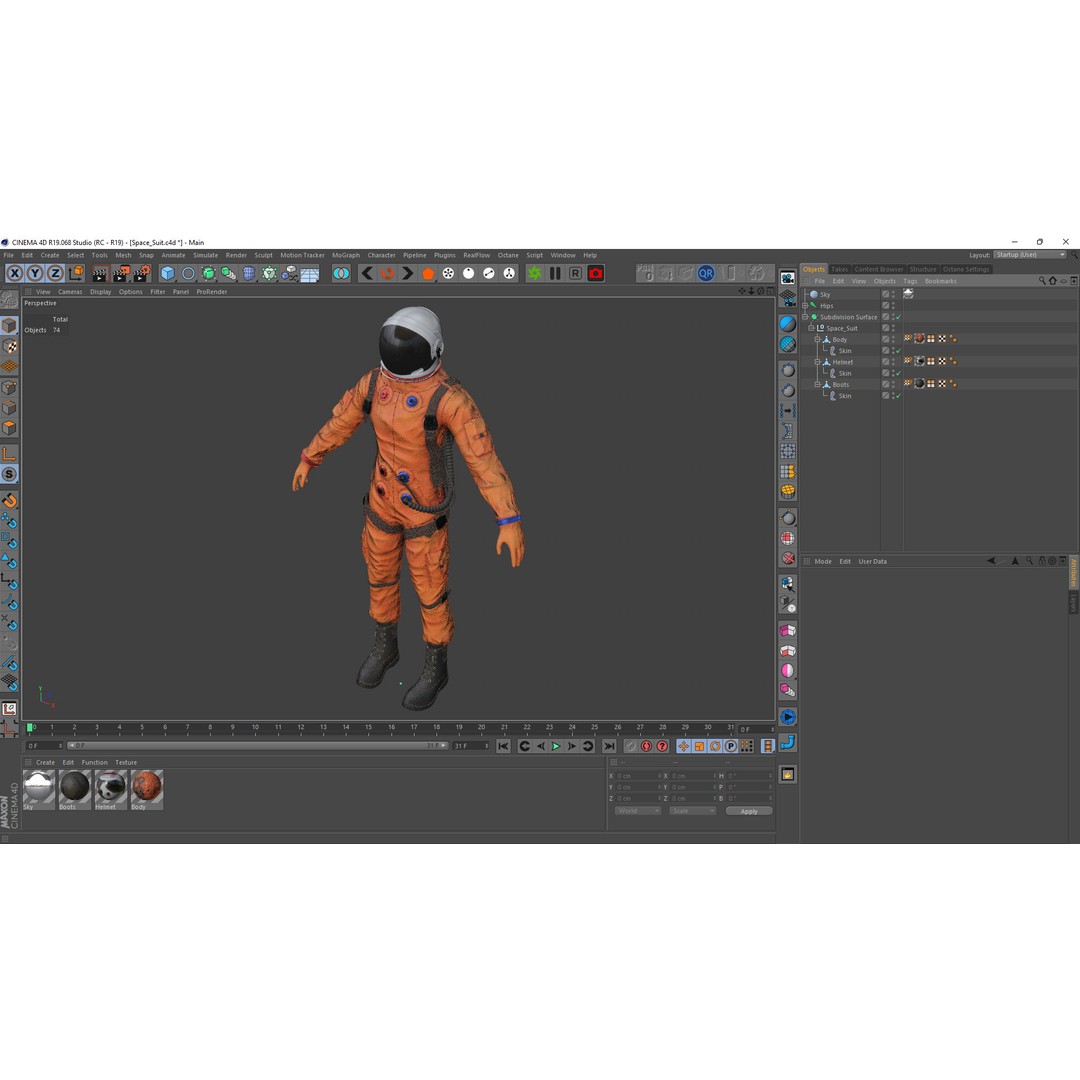Open Edit Render Settings gear clapperboard
This screenshot has width=1080, height=1080.
[x=142, y=273]
